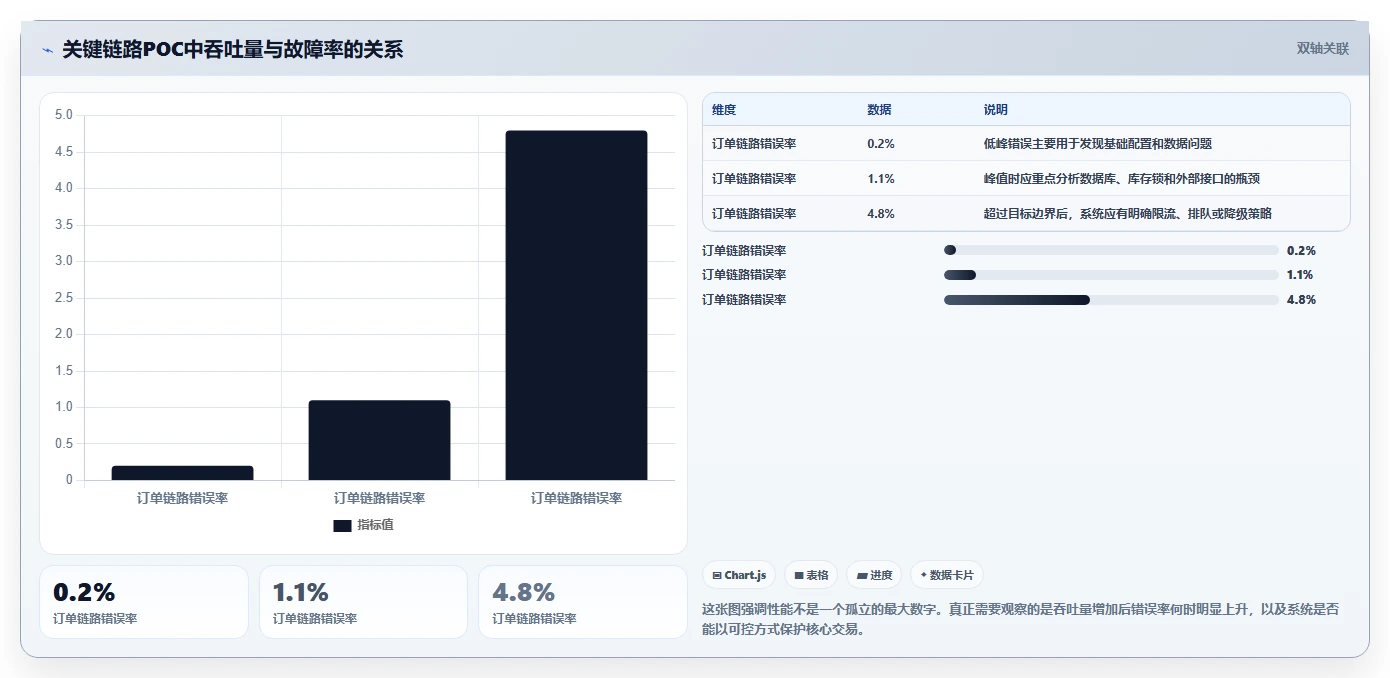
Task: Click the progress bar showing 1.1%
Action: [1111, 275]
